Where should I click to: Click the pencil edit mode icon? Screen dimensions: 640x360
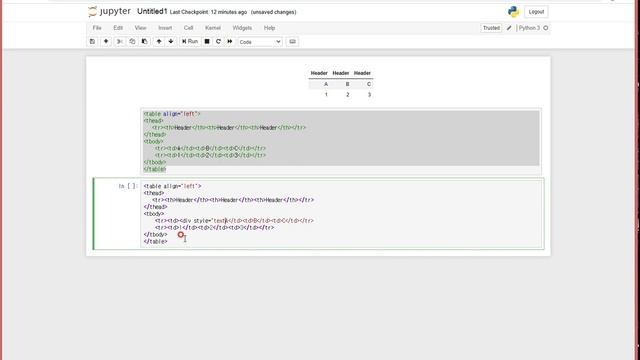pyautogui.click(x=509, y=28)
